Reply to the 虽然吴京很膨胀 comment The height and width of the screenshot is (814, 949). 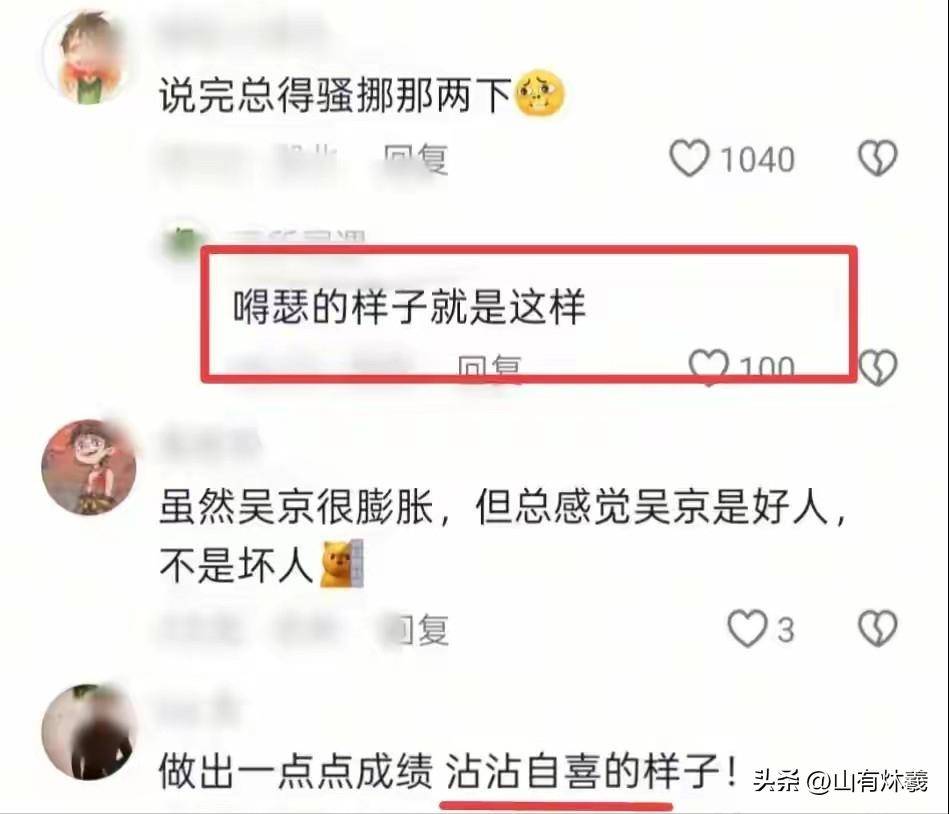point(420,629)
